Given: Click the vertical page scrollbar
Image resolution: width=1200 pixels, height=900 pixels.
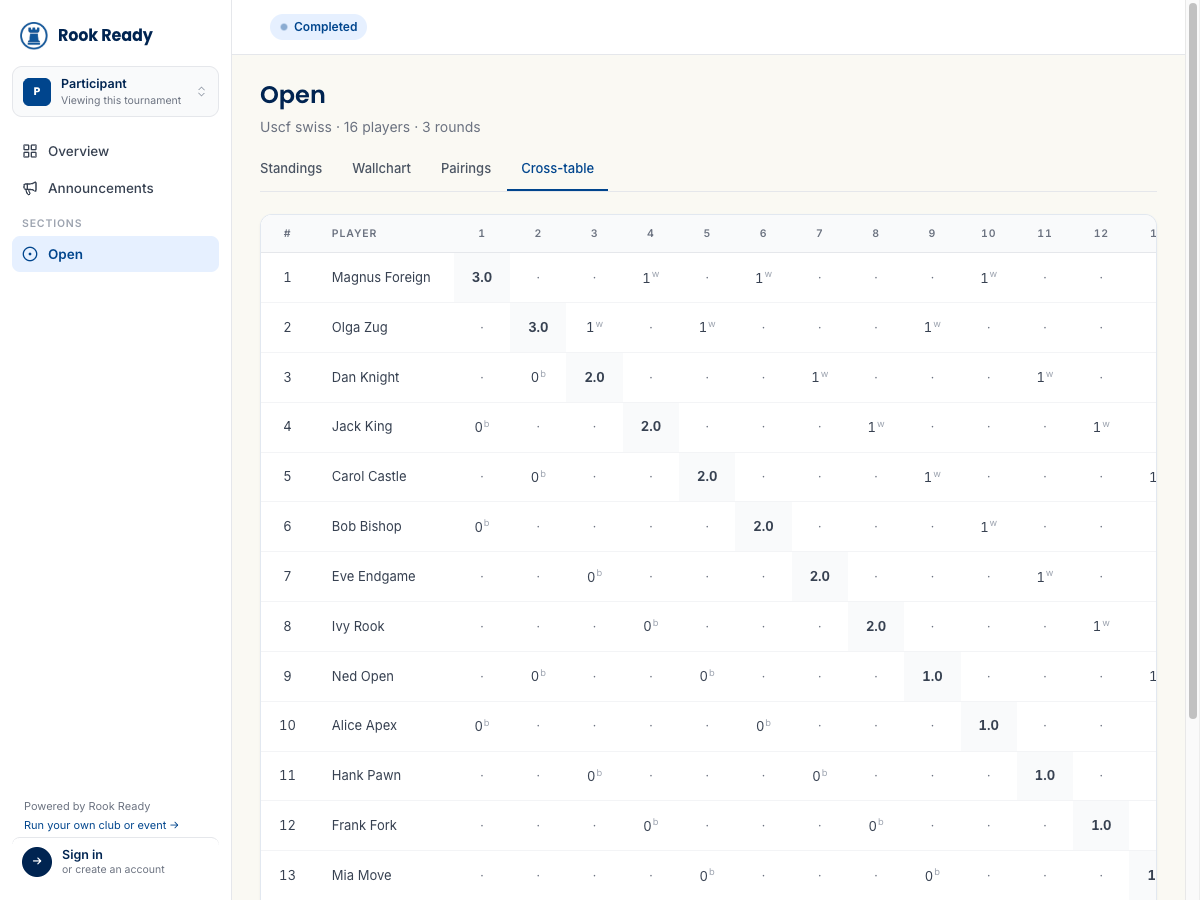Looking at the screenshot, I should click(x=1192, y=360).
